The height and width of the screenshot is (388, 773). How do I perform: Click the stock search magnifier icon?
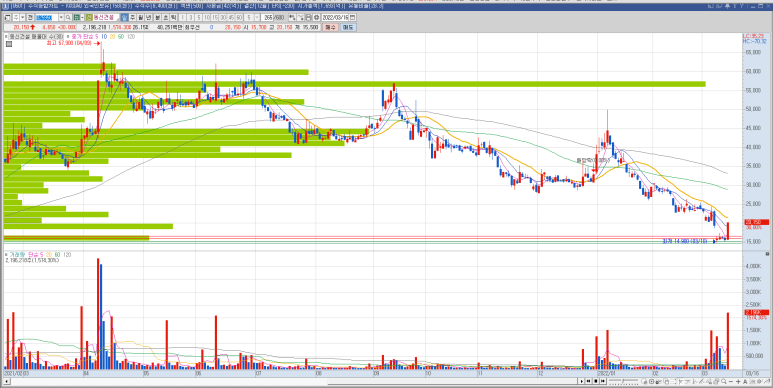coord(68,17)
